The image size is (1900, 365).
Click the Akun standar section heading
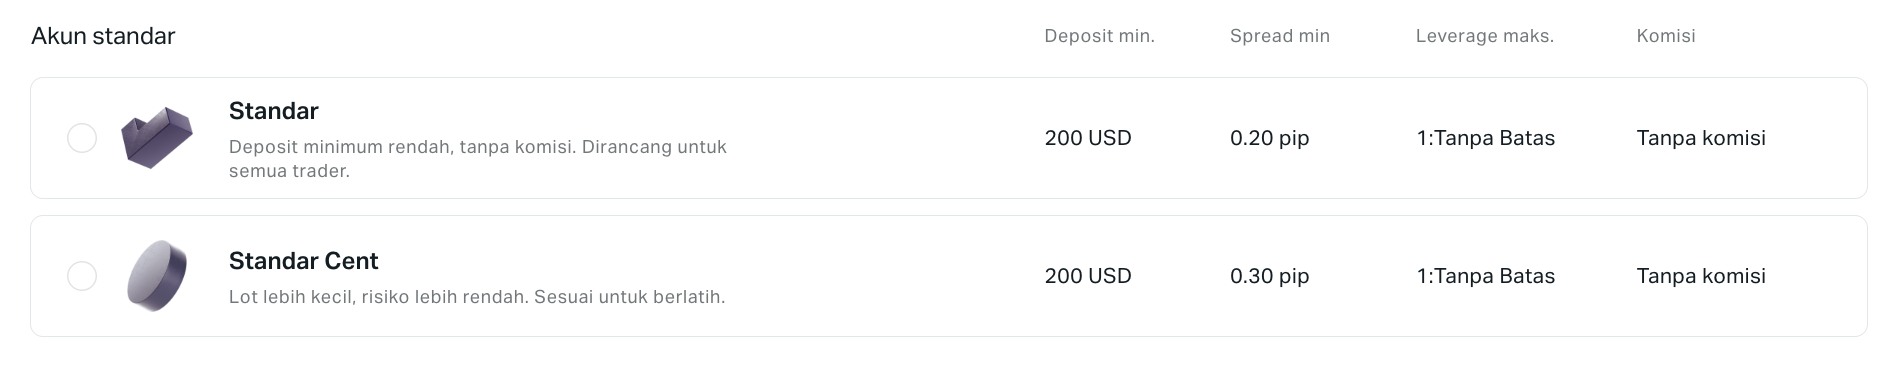(103, 36)
